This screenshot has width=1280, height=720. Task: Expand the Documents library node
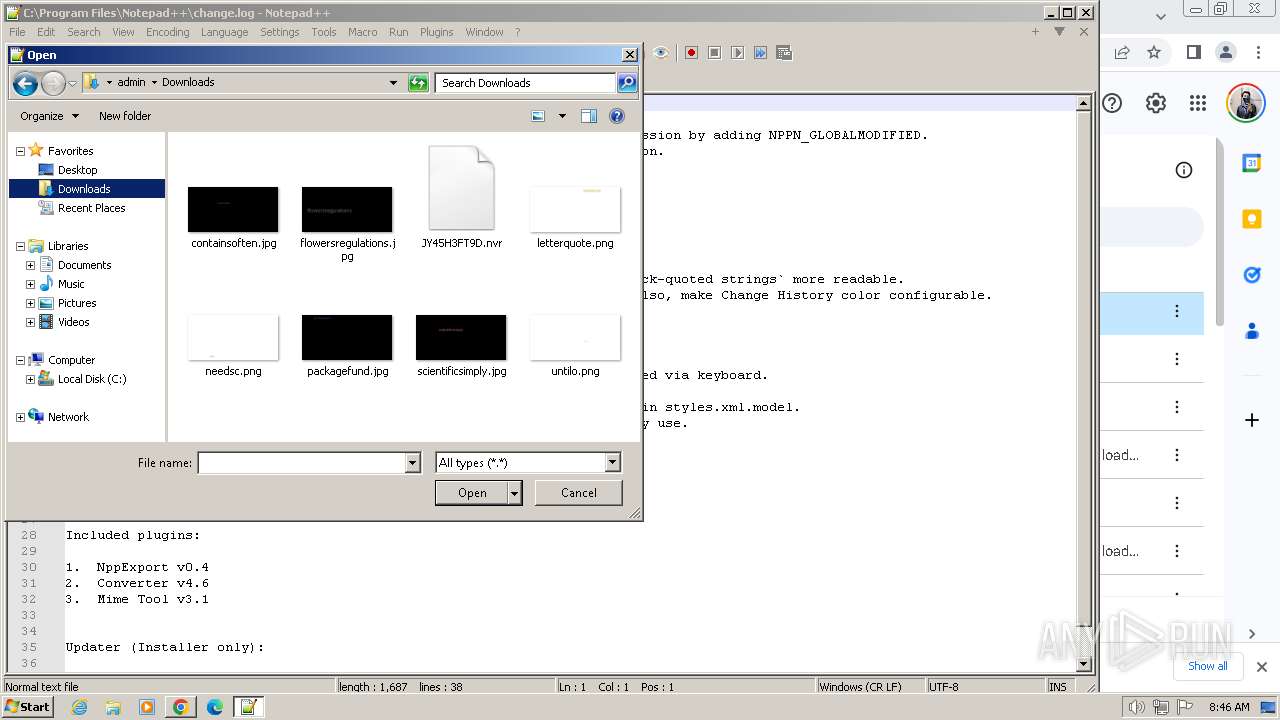click(30, 265)
